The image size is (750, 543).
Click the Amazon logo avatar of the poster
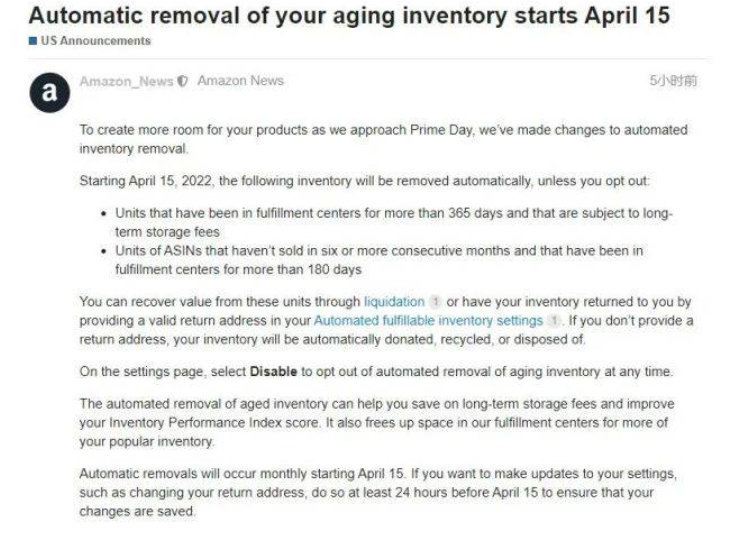click(x=49, y=92)
